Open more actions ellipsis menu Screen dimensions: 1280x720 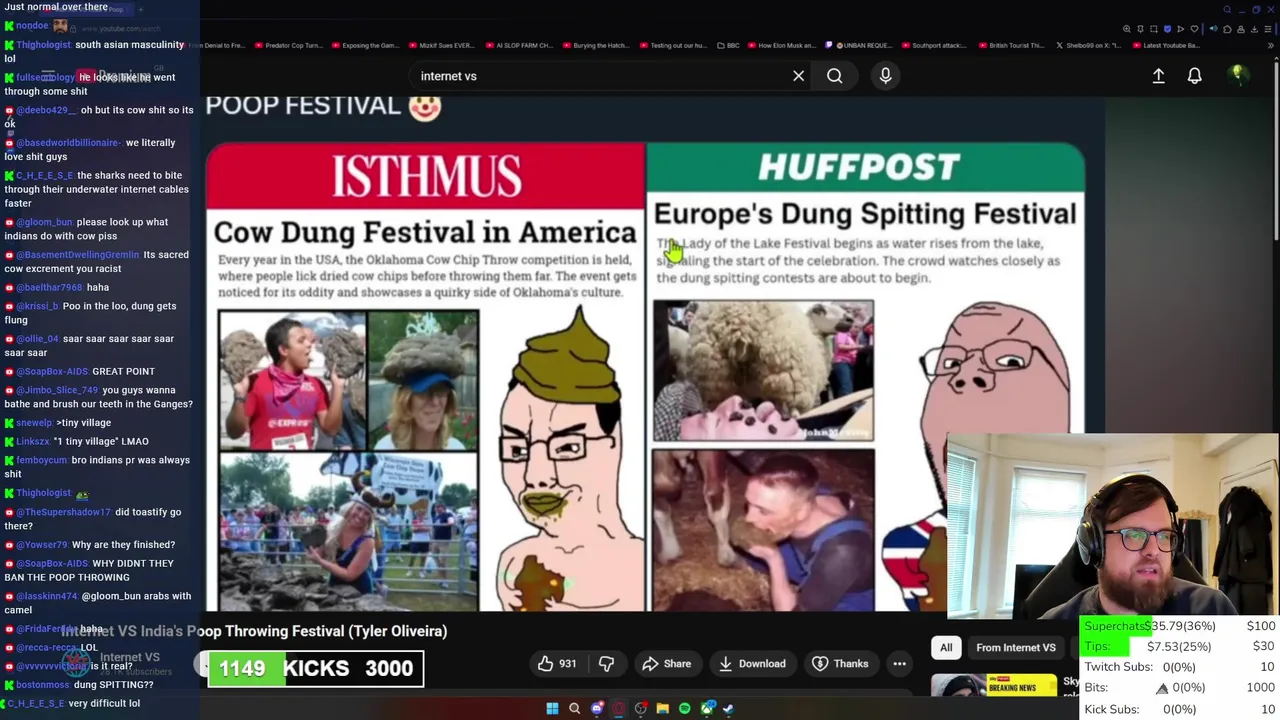[x=899, y=664]
